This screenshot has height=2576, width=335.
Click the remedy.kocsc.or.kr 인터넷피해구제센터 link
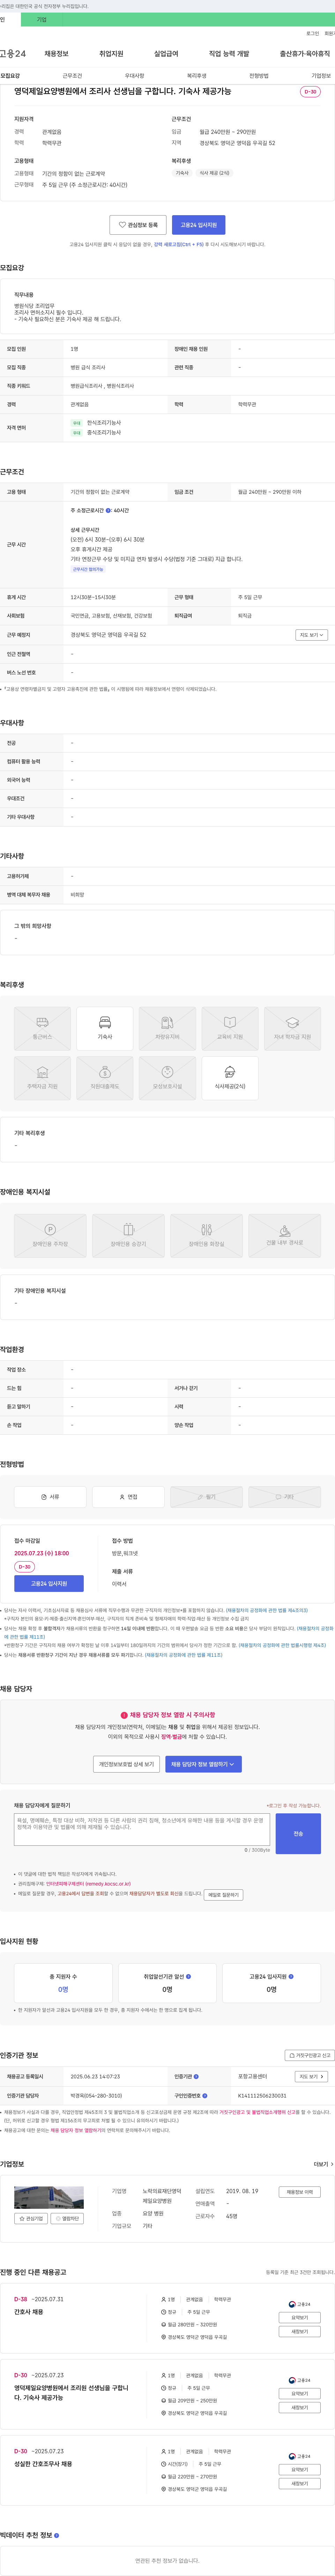pyautogui.click(x=88, y=1884)
